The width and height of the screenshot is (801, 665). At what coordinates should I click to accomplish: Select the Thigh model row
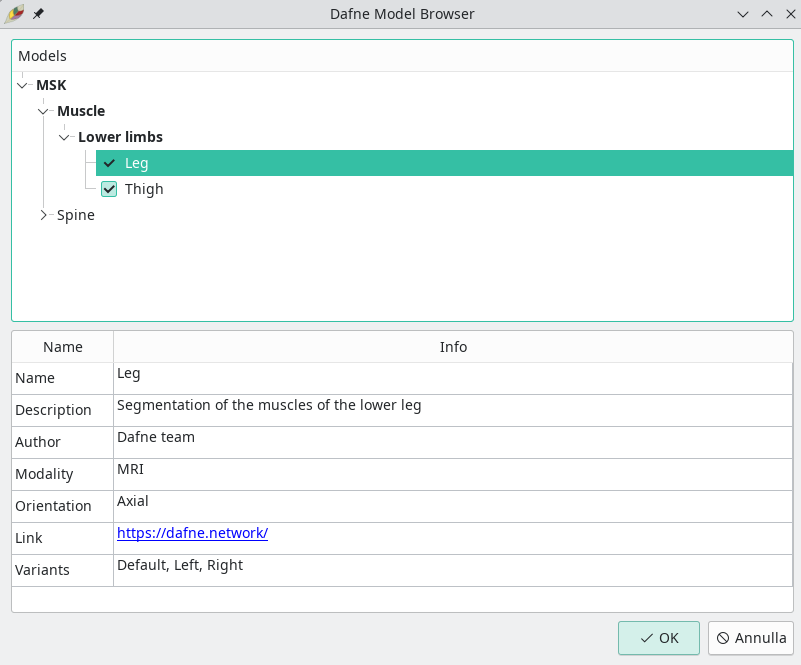pos(444,189)
